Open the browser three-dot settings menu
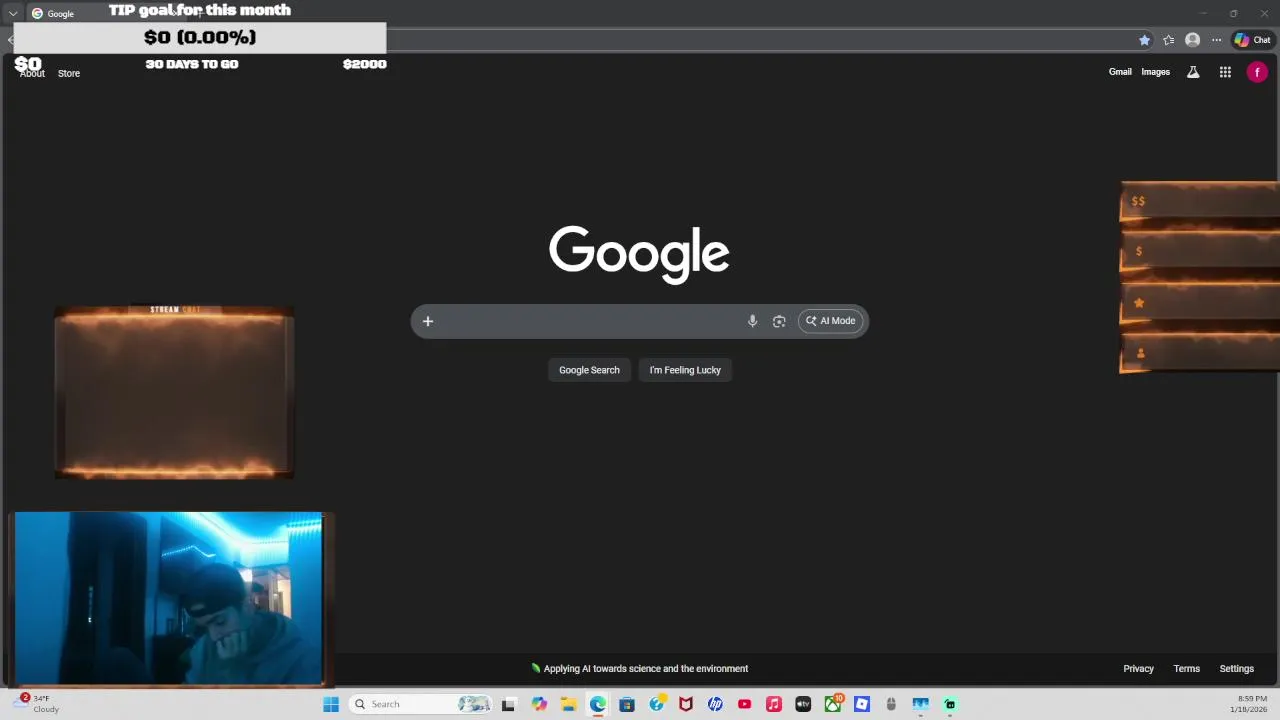 point(1216,40)
